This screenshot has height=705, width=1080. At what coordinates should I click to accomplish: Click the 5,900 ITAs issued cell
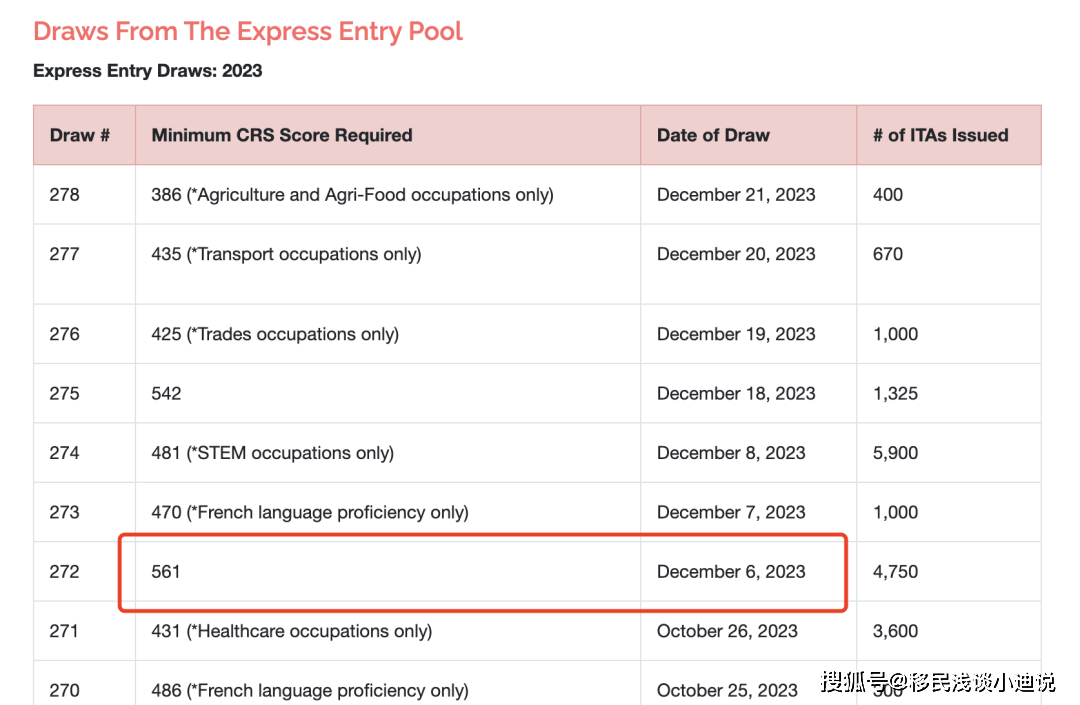click(x=895, y=453)
